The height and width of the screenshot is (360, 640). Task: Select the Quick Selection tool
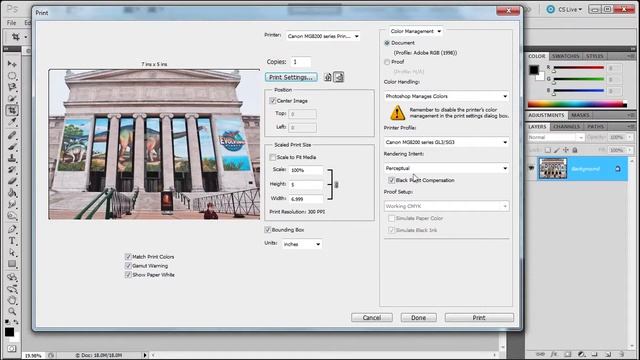[x=12, y=98]
